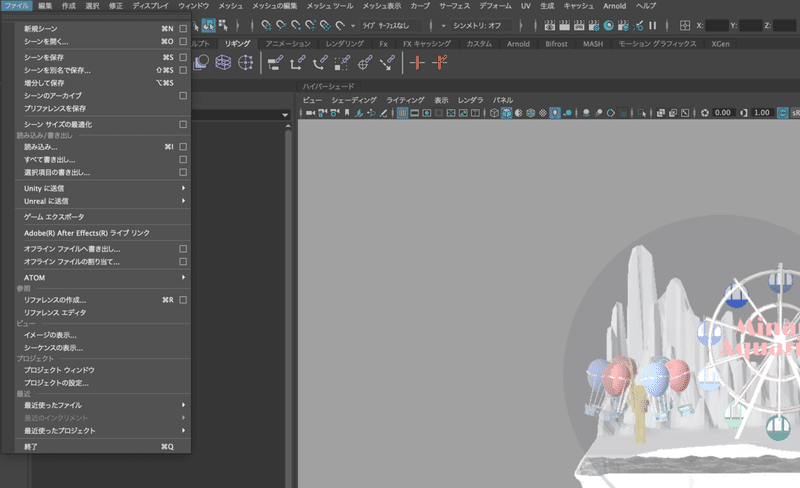Switch to the アニメーション shelf tab
The height and width of the screenshot is (488, 800).
click(288, 44)
